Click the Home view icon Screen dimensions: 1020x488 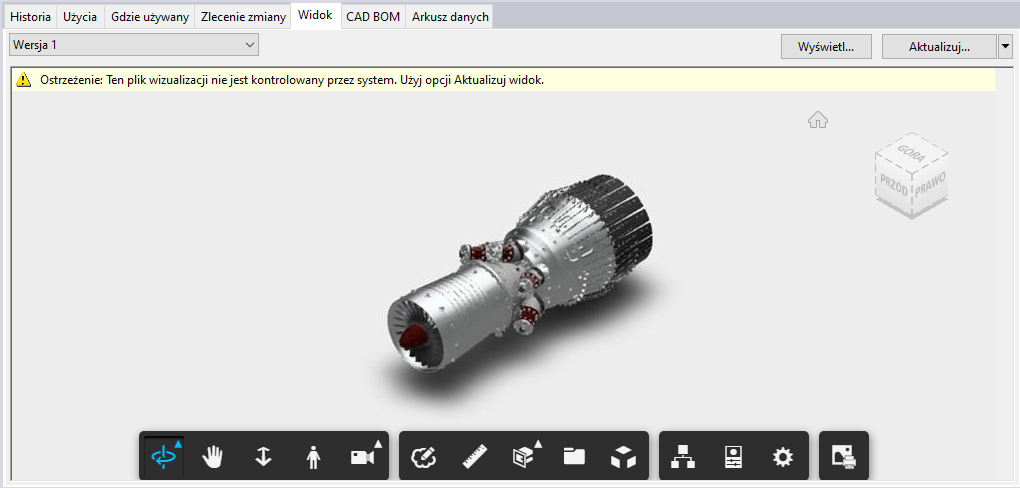(x=818, y=120)
